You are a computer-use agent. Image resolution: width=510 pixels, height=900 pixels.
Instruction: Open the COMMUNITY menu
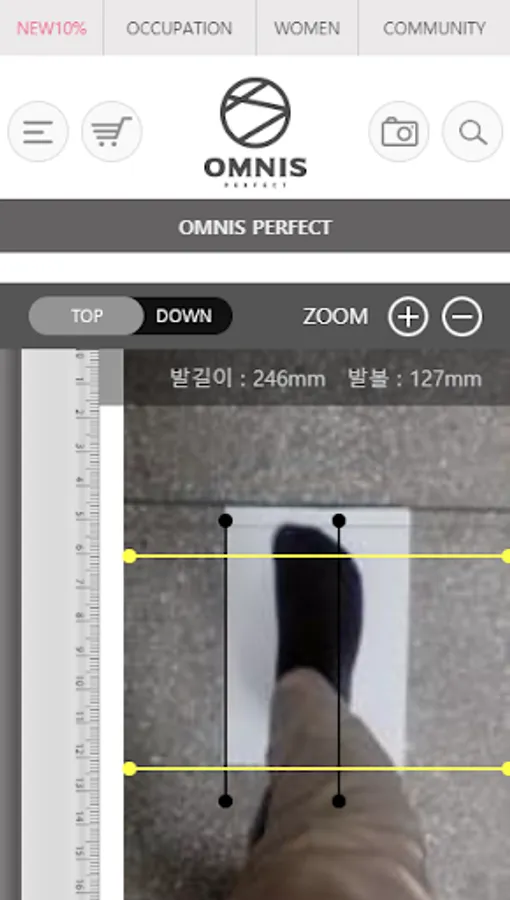tap(434, 28)
